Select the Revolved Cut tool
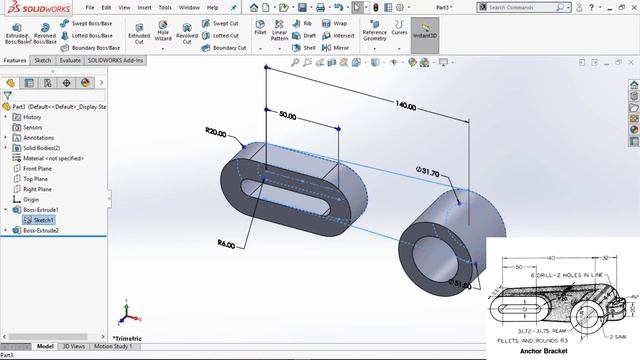The width and height of the screenshot is (640, 360). point(187,33)
